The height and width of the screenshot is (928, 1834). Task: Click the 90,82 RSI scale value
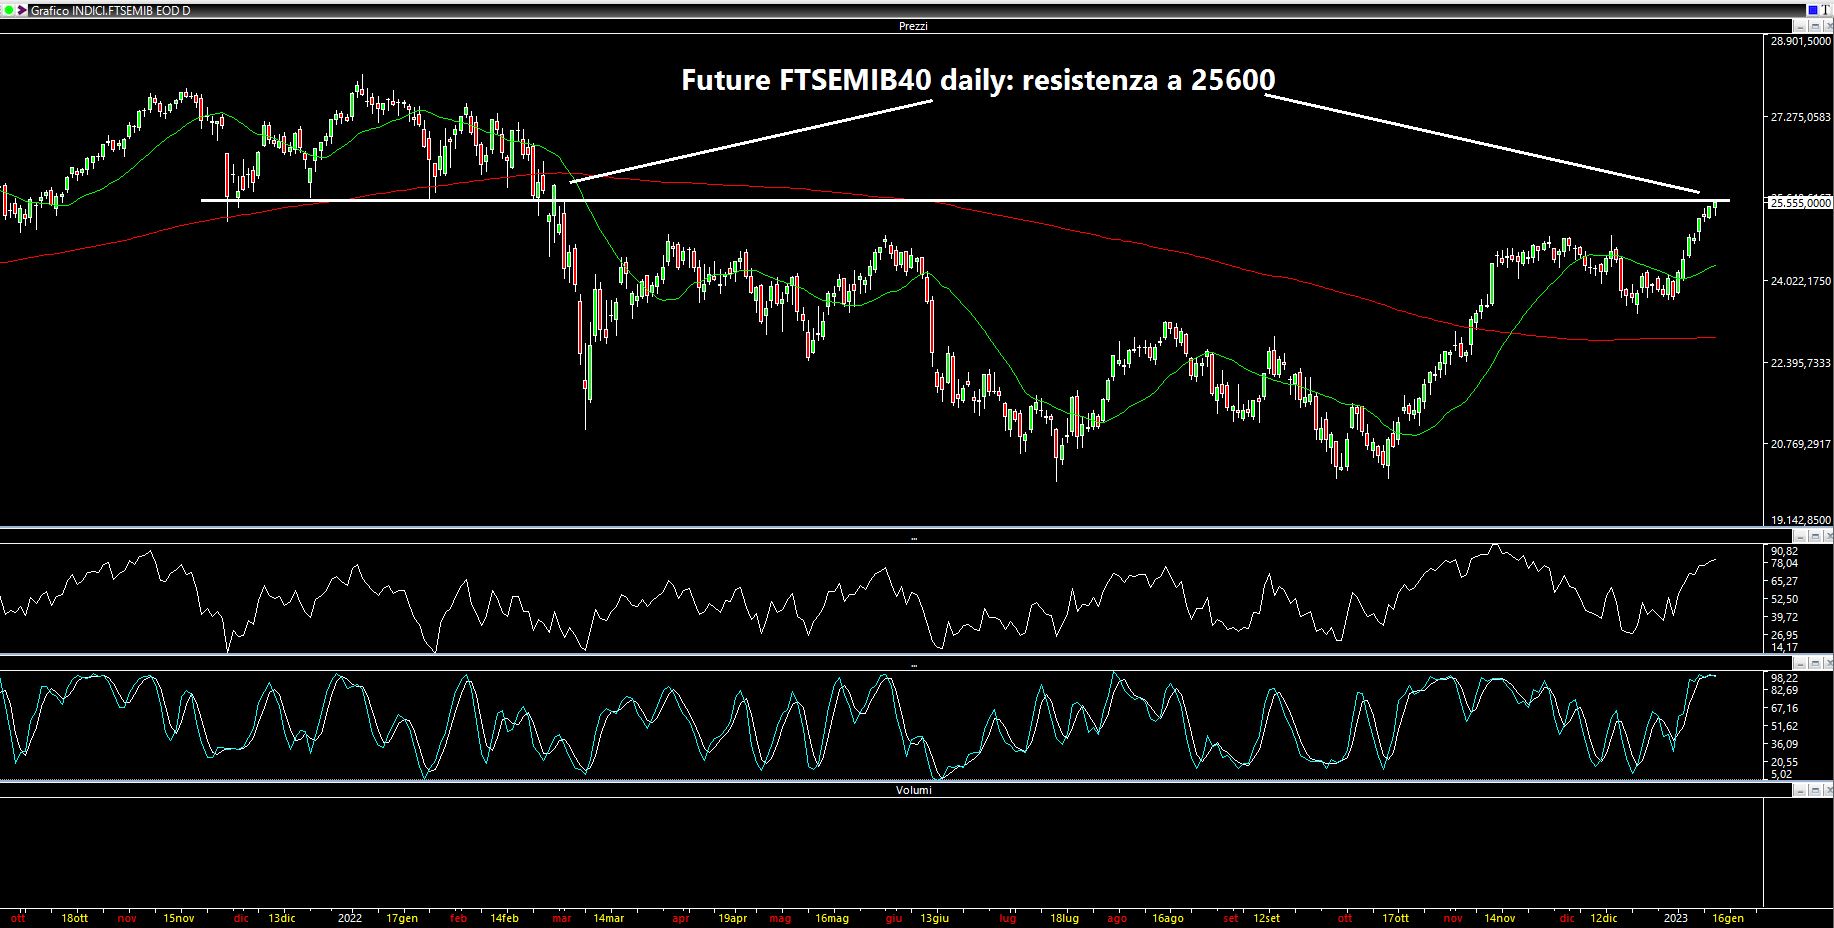tap(1784, 552)
